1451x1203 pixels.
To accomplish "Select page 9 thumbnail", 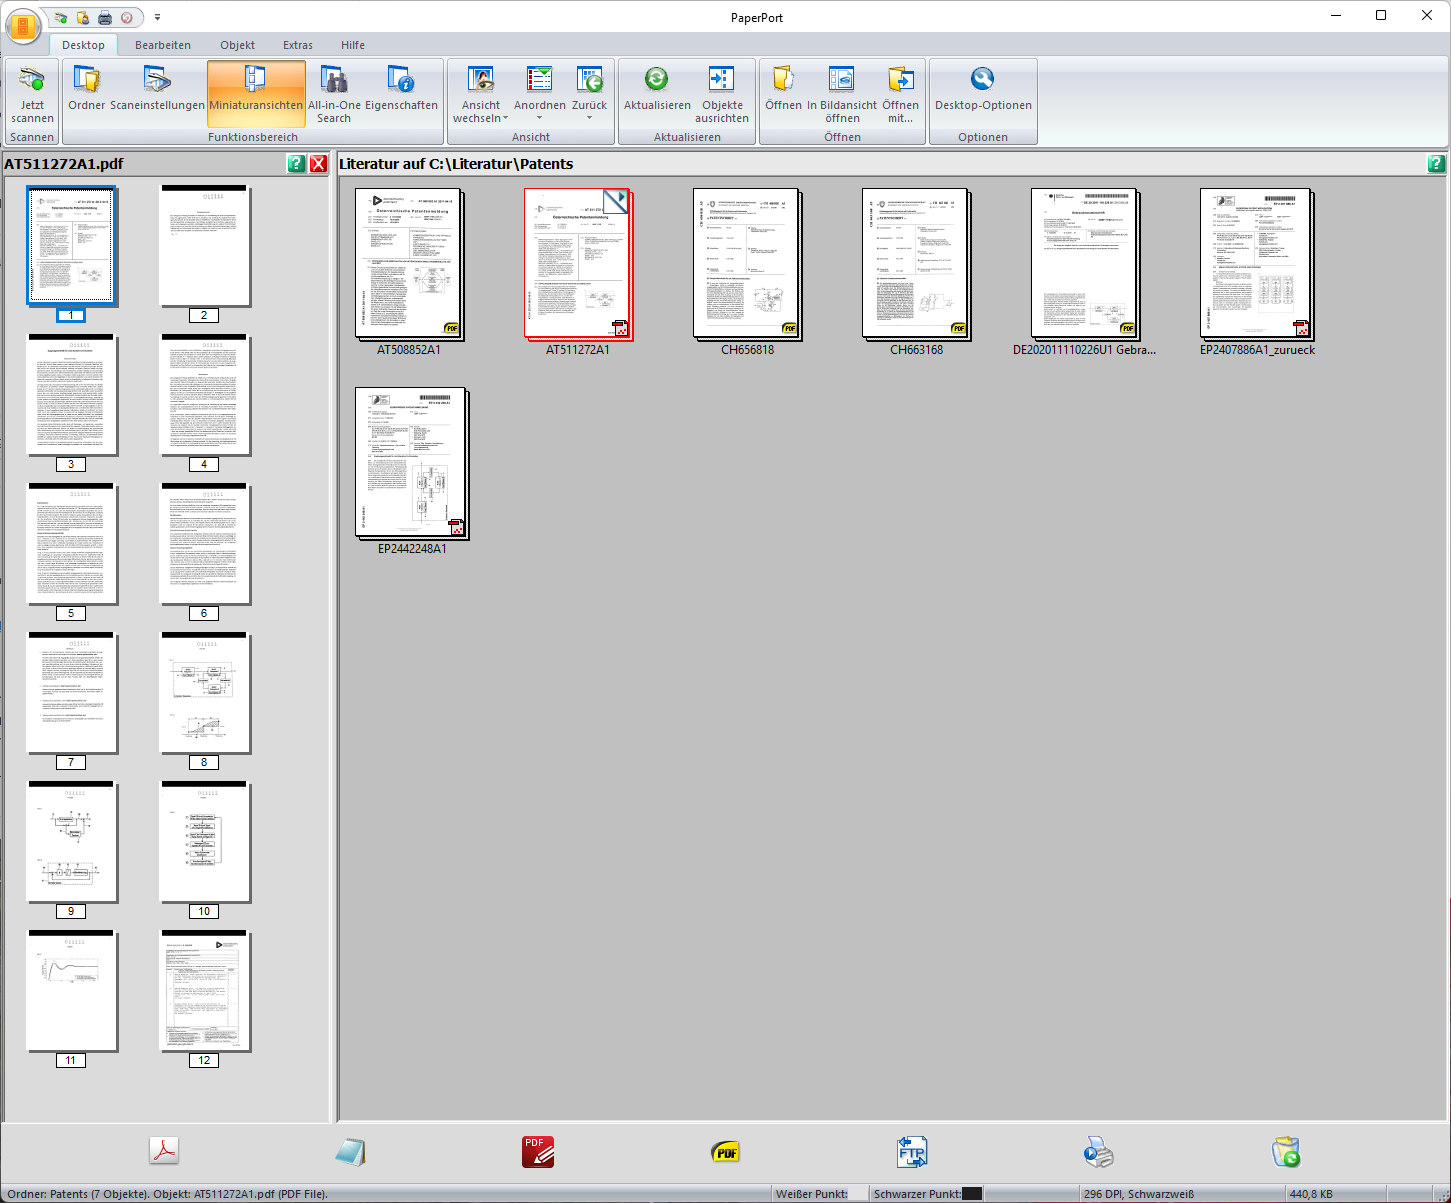I will click(71, 841).
